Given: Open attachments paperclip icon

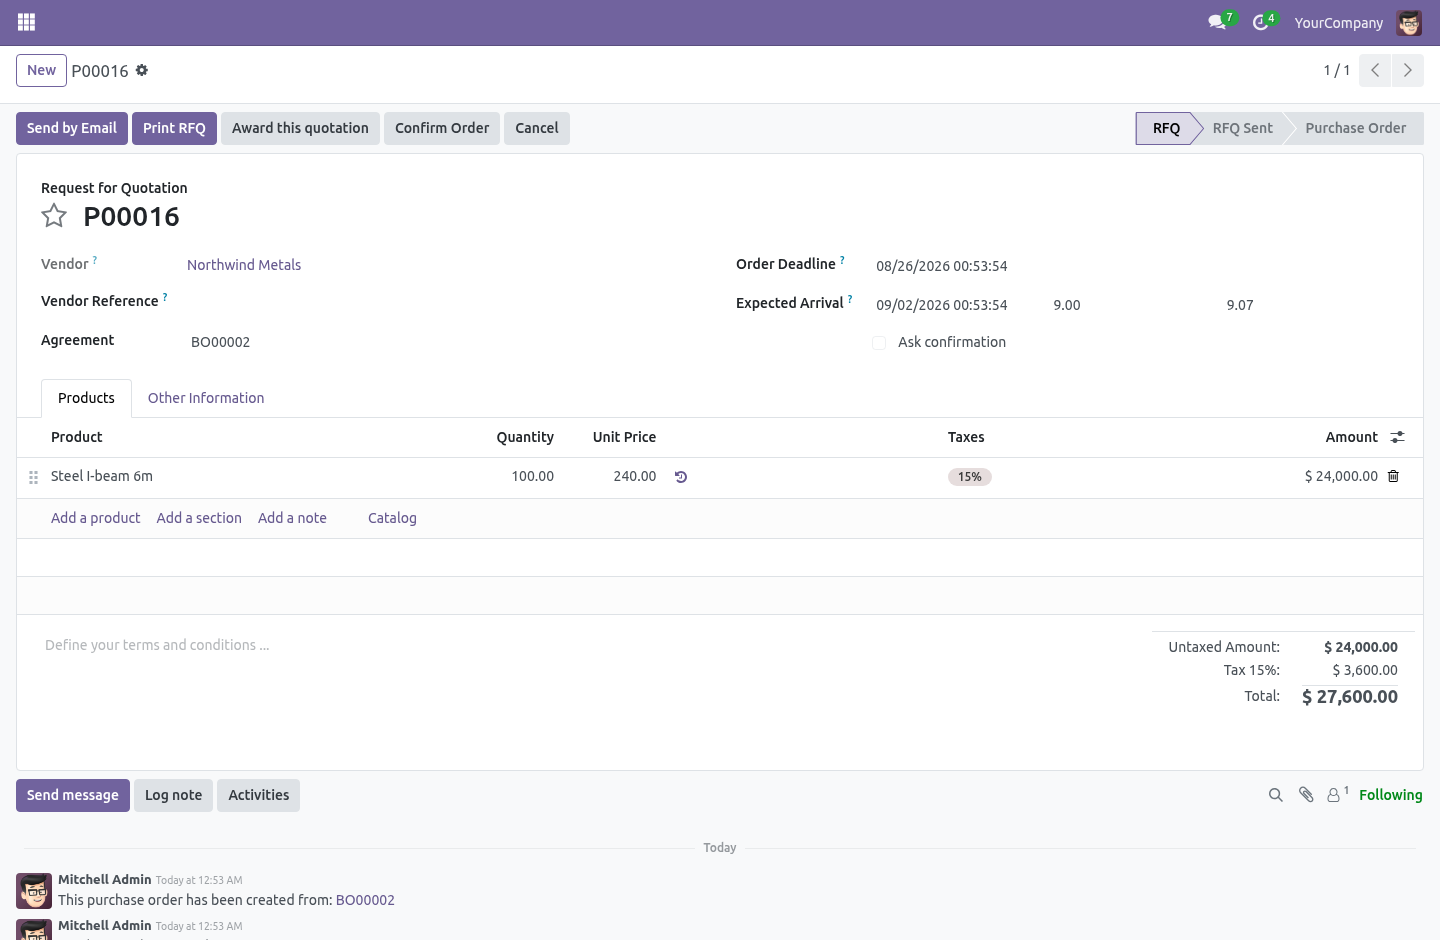Looking at the screenshot, I should click(1306, 795).
